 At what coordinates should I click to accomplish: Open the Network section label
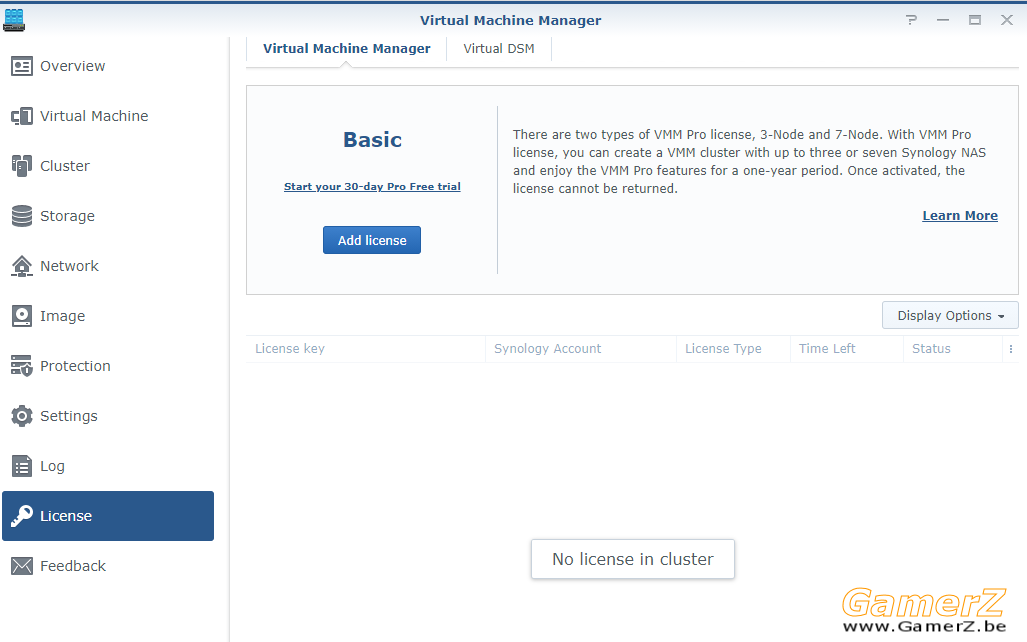pyautogui.click(x=69, y=266)
